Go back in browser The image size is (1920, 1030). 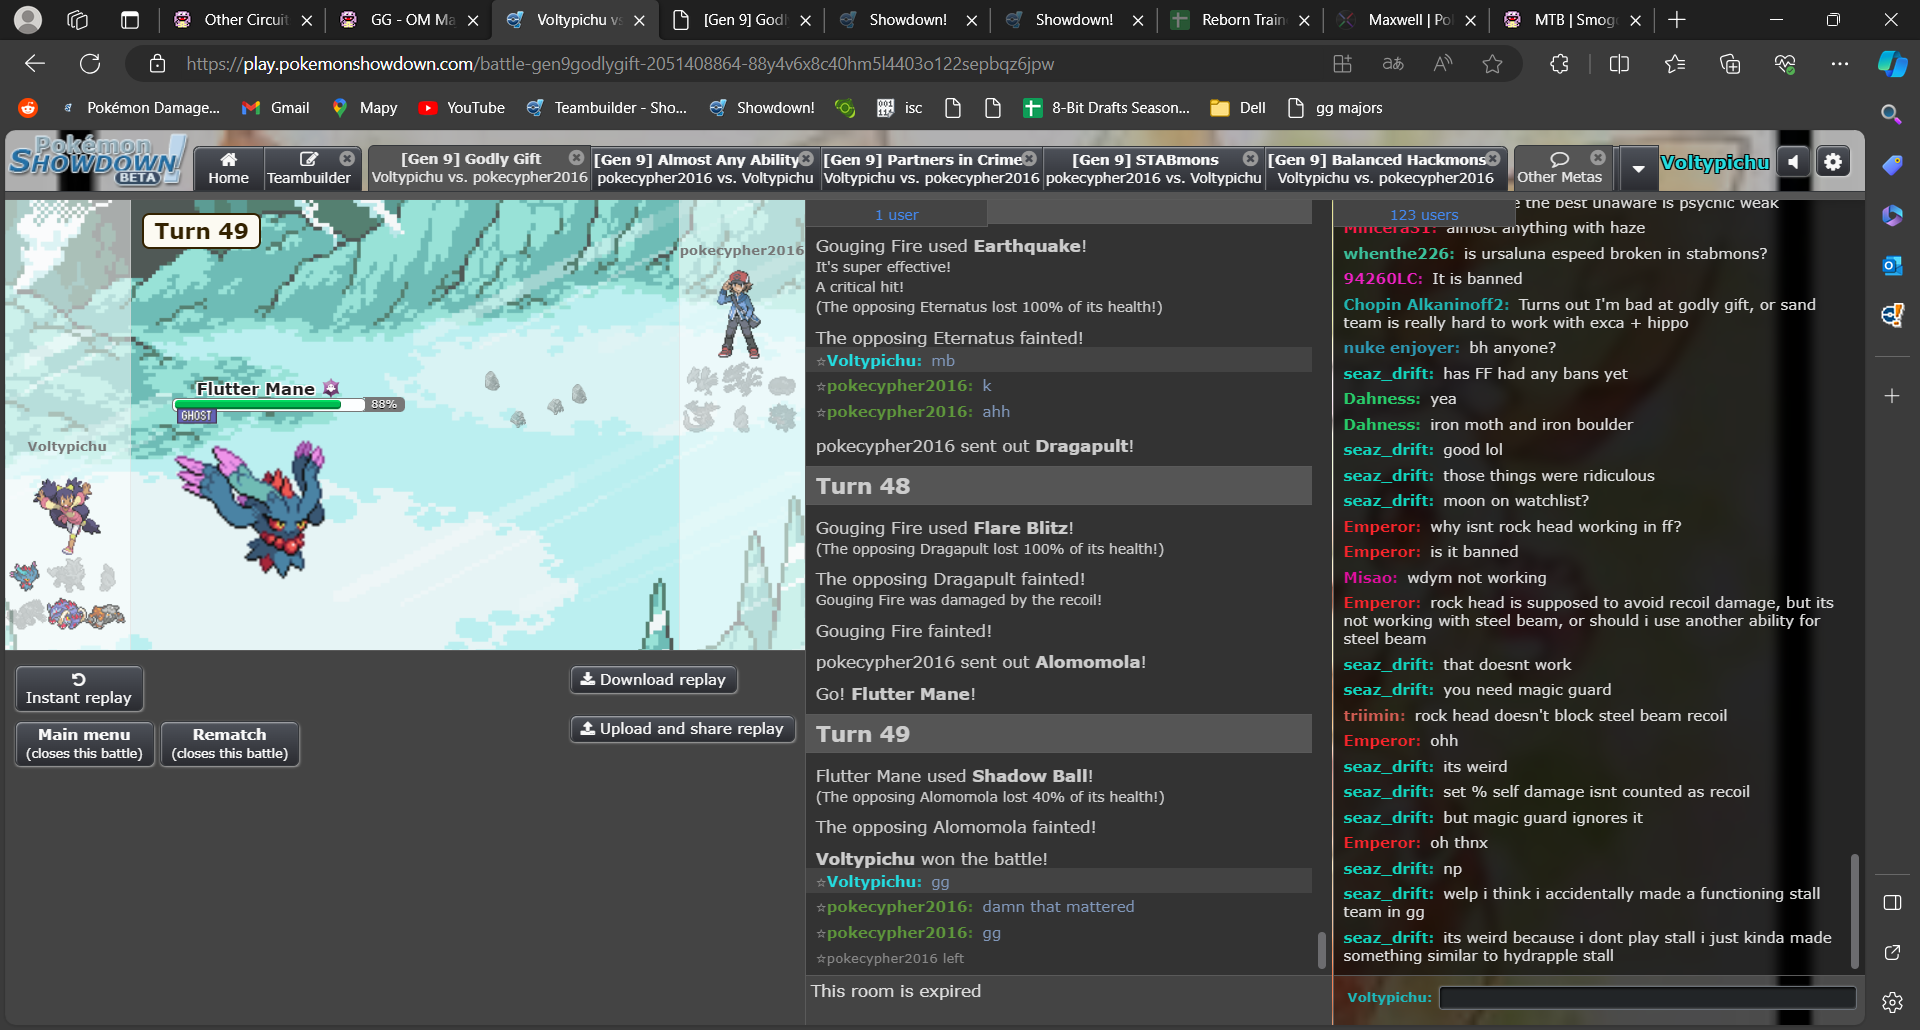(x=35, y=64)
